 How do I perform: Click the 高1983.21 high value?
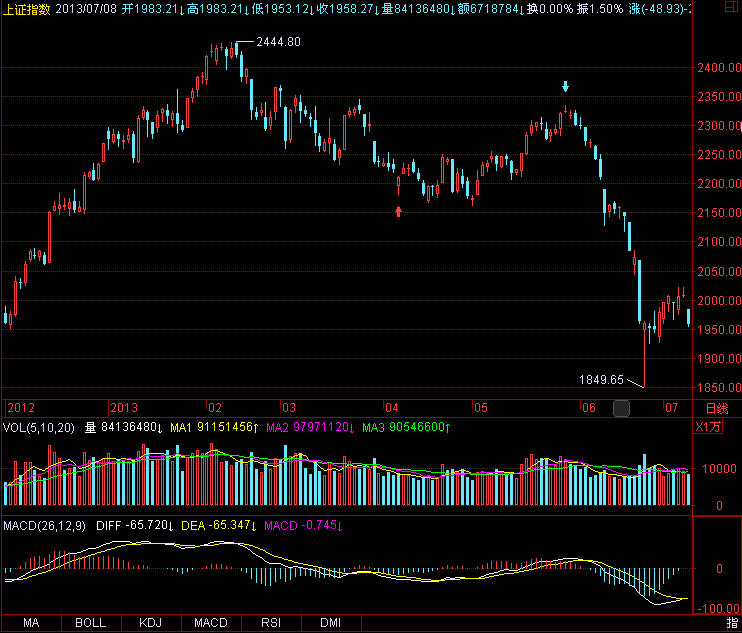pyautogui.click(x=219, y=9)
